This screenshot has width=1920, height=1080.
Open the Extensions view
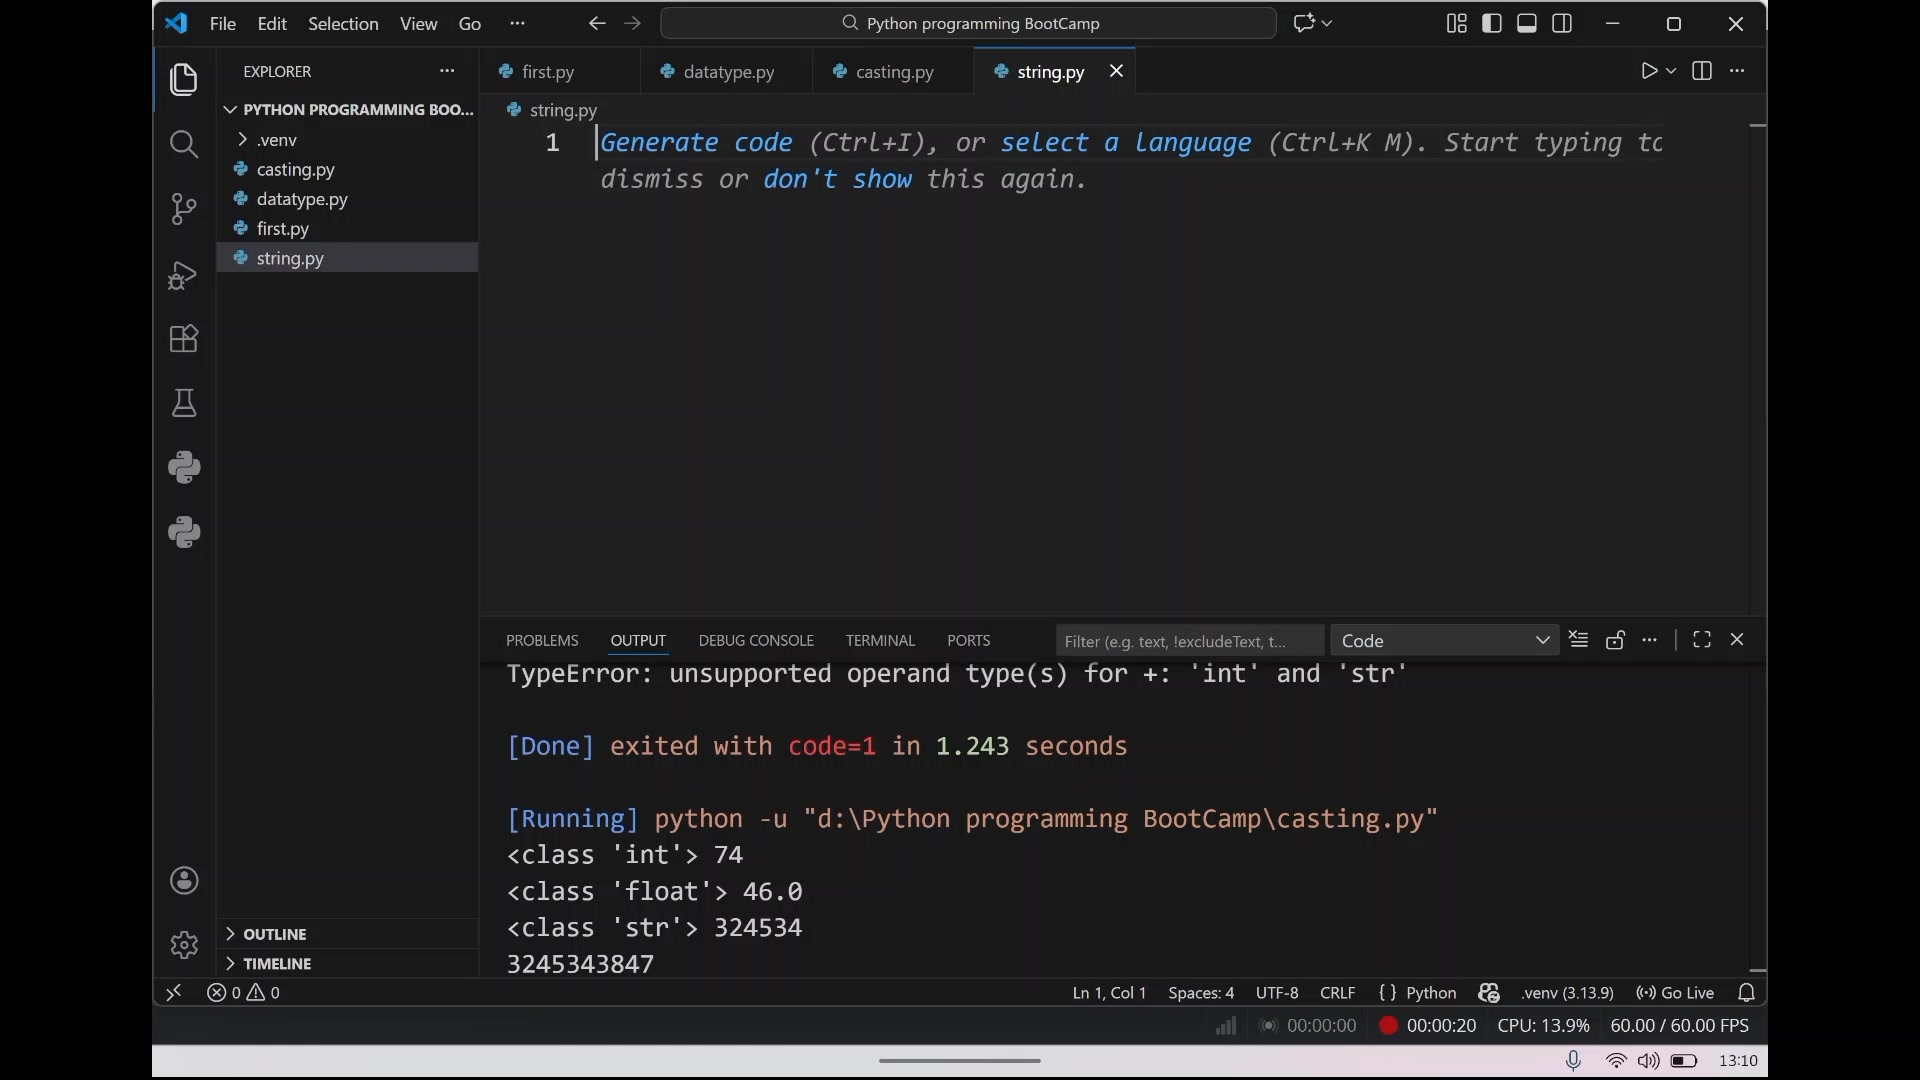tap(184, 339)
